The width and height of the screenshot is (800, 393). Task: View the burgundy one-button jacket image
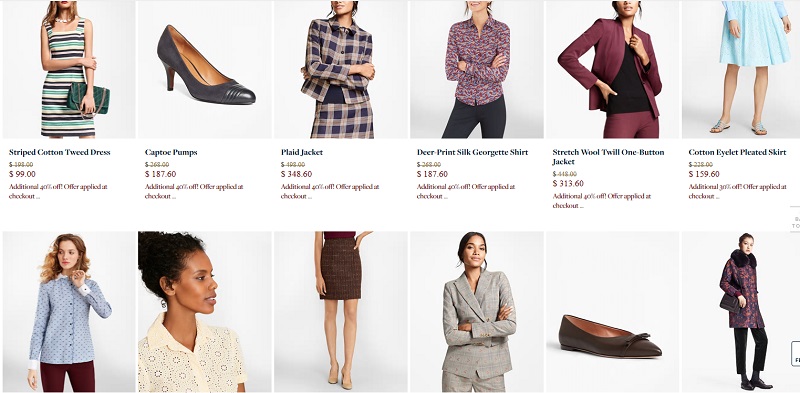point(612,69)
